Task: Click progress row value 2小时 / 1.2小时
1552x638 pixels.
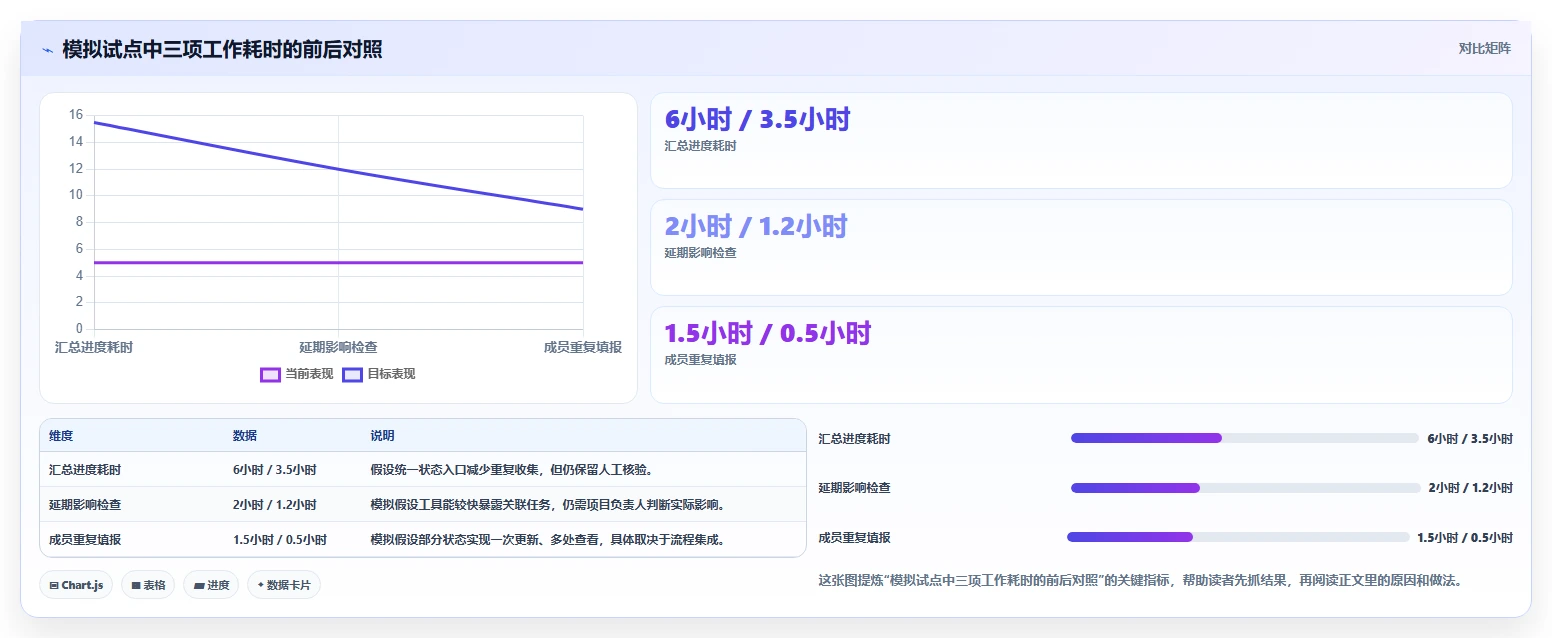Action: point(1471,488)
